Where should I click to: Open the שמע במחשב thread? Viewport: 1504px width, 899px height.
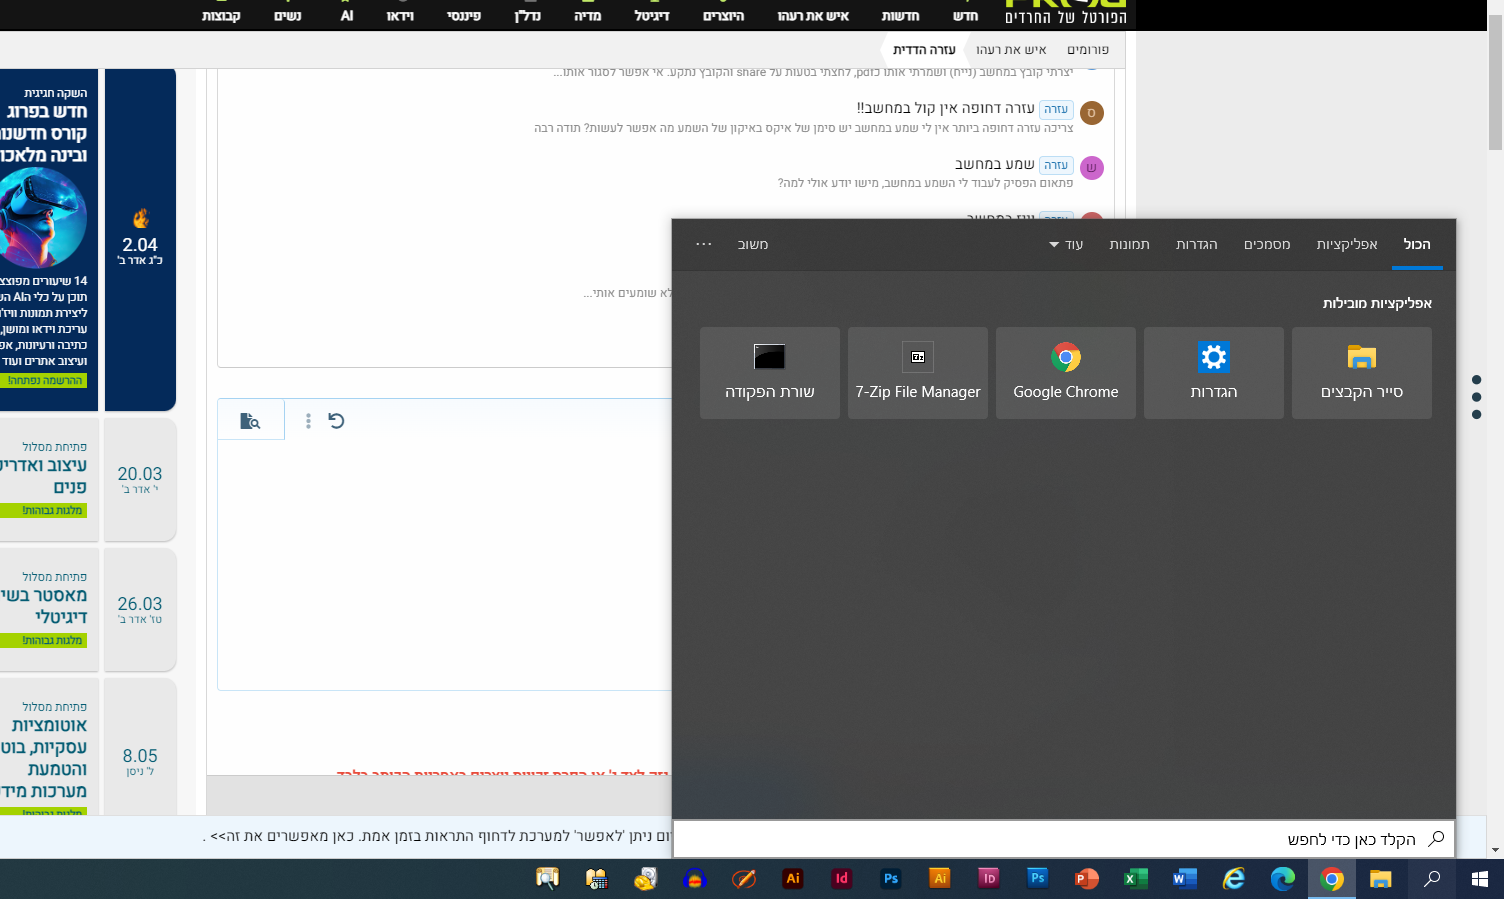(995, 164)
